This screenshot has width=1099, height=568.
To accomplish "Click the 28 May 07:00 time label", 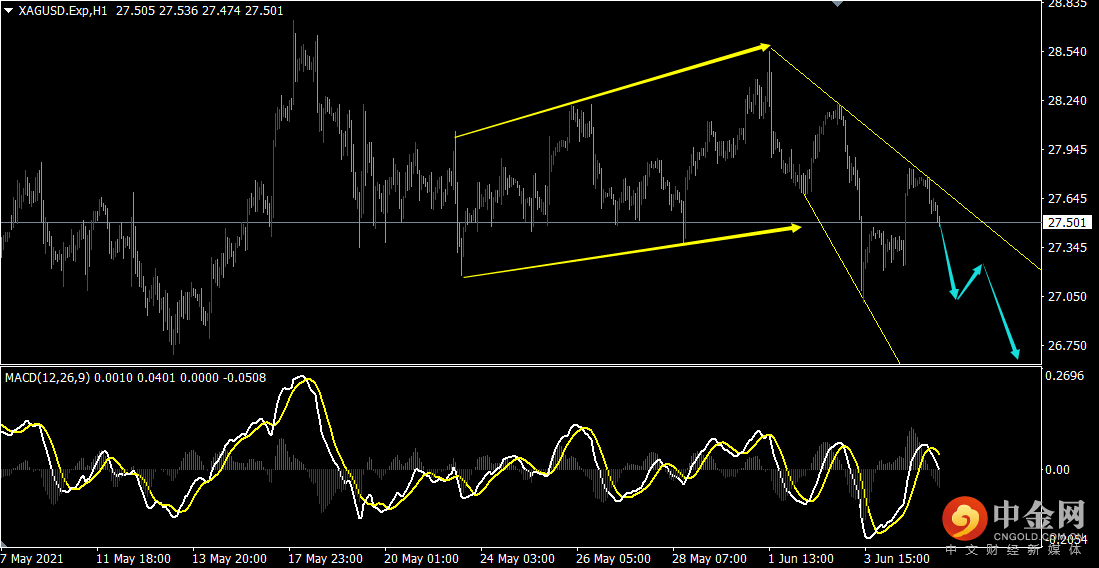I will tap(710, 560).
